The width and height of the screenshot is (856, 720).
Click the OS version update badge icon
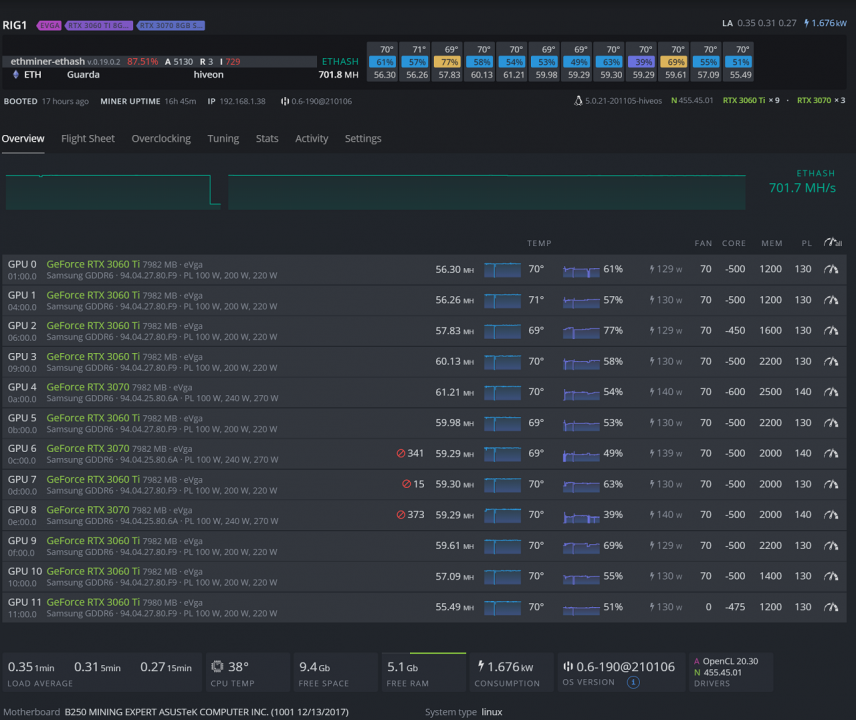coord(633,683)
